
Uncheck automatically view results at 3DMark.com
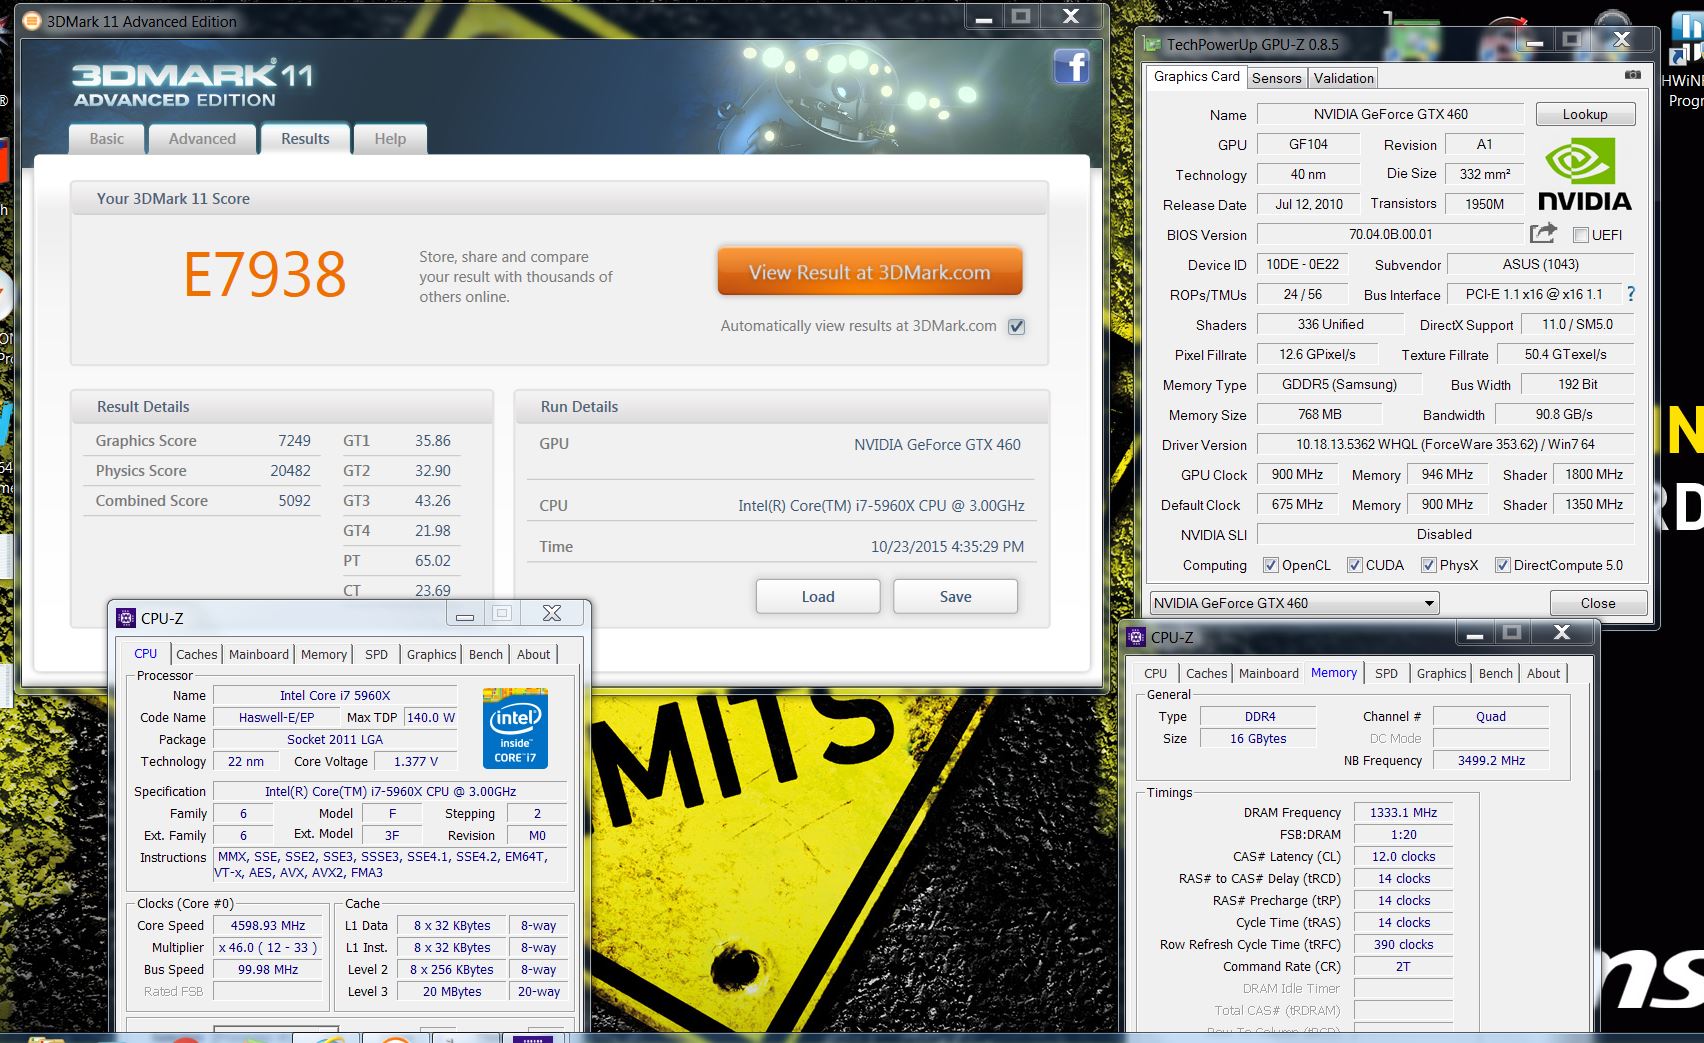(x=1017, y=327)
